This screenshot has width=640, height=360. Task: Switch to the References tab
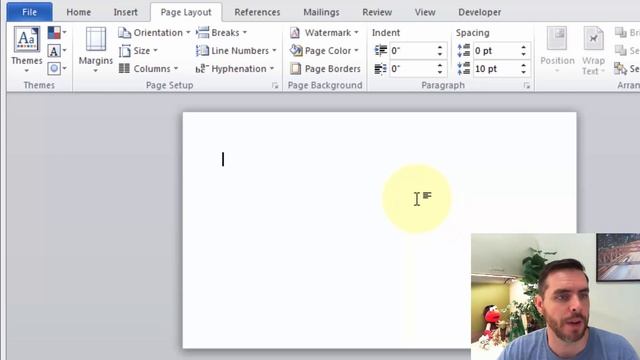257,12
